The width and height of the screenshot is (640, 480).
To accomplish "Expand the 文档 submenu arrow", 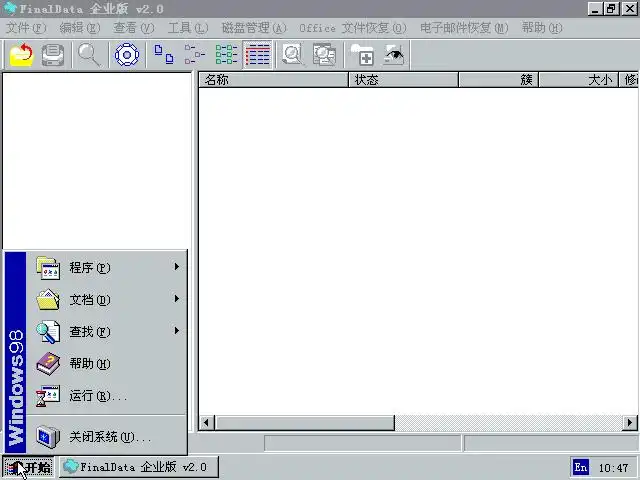I will point(177,298).
